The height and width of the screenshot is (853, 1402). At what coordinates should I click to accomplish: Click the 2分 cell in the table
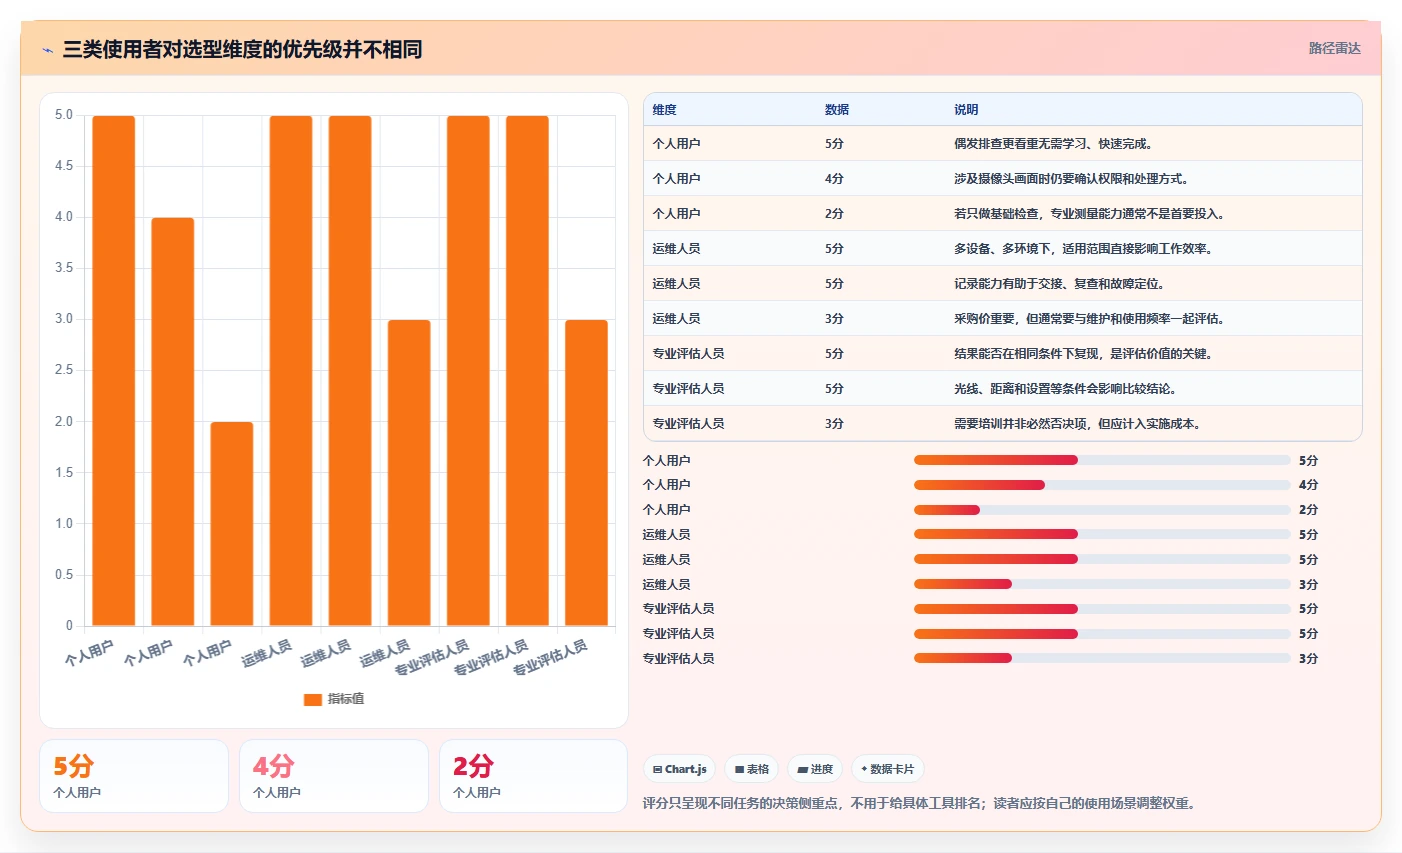point(834,214)
